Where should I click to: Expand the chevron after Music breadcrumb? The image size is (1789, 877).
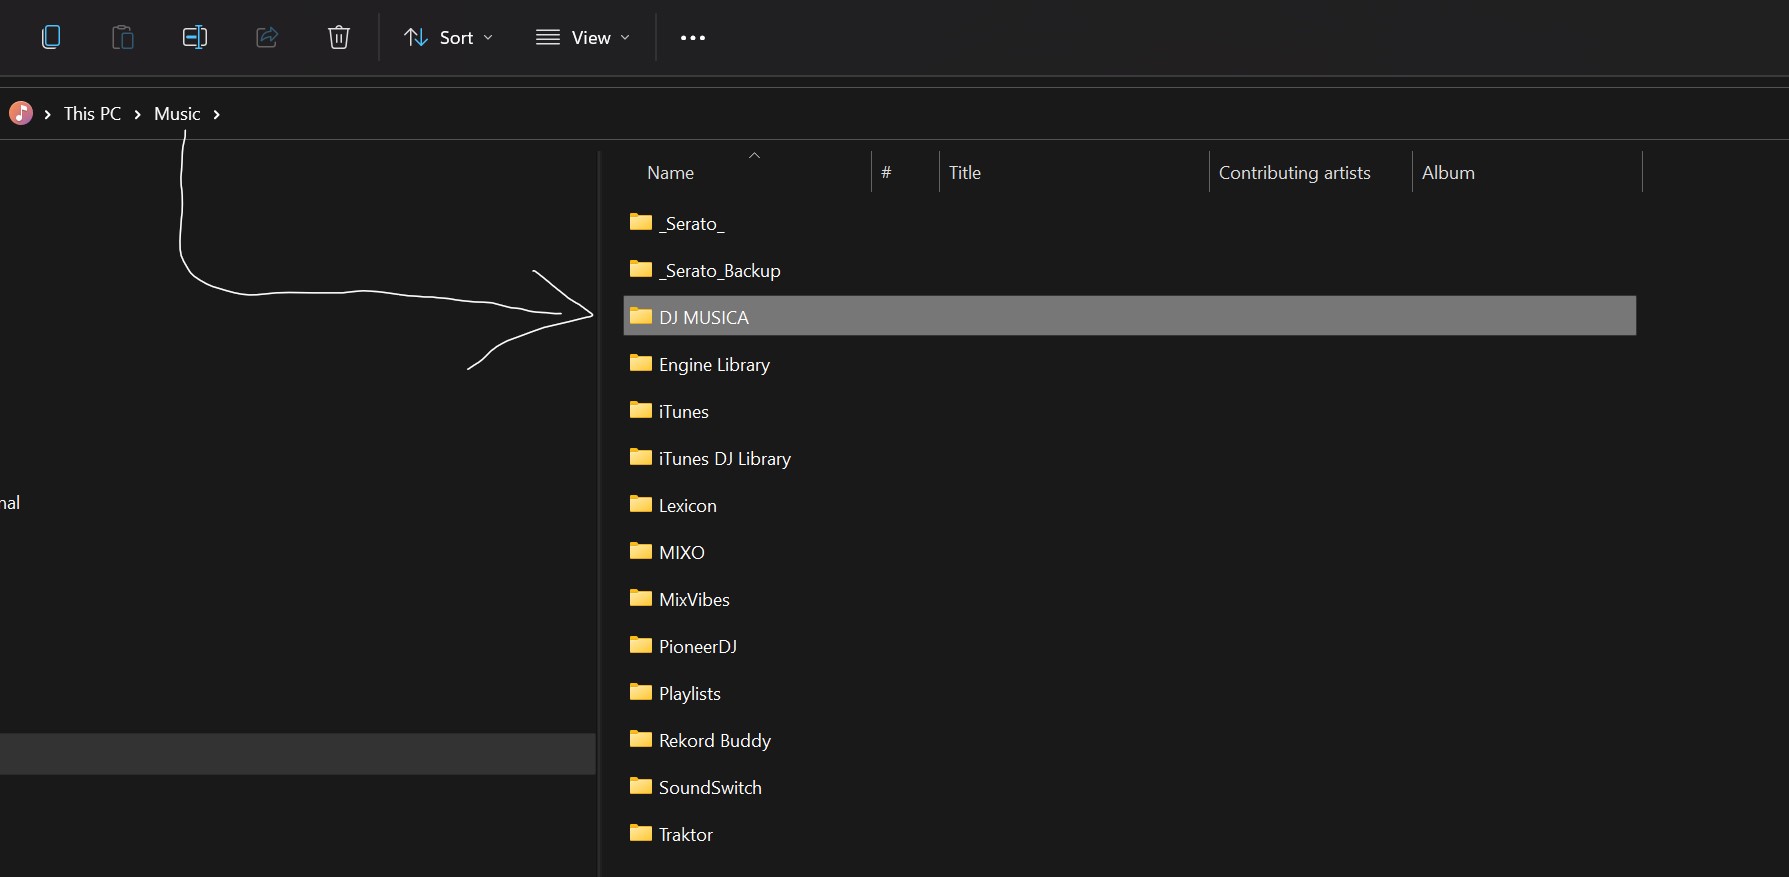(x=216, y=115)
